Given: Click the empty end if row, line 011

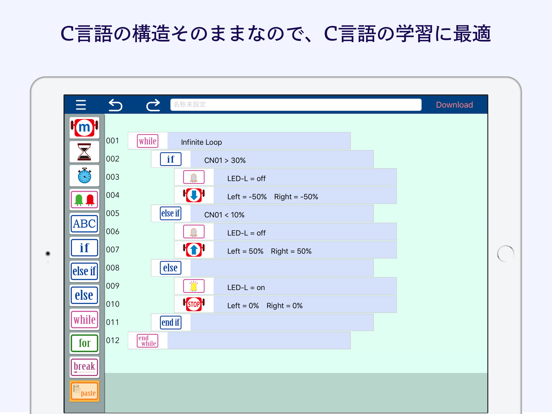Looking at the screenshot, I should tap(282, 322).
